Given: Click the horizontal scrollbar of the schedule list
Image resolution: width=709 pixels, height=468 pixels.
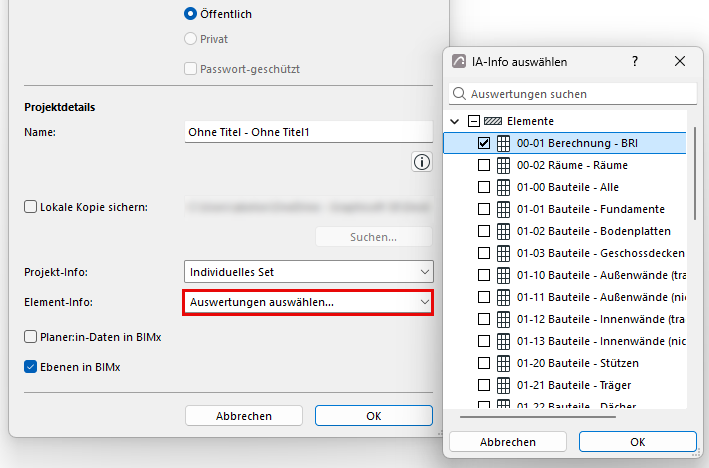Looking at the screenshot, I should 538,416.
